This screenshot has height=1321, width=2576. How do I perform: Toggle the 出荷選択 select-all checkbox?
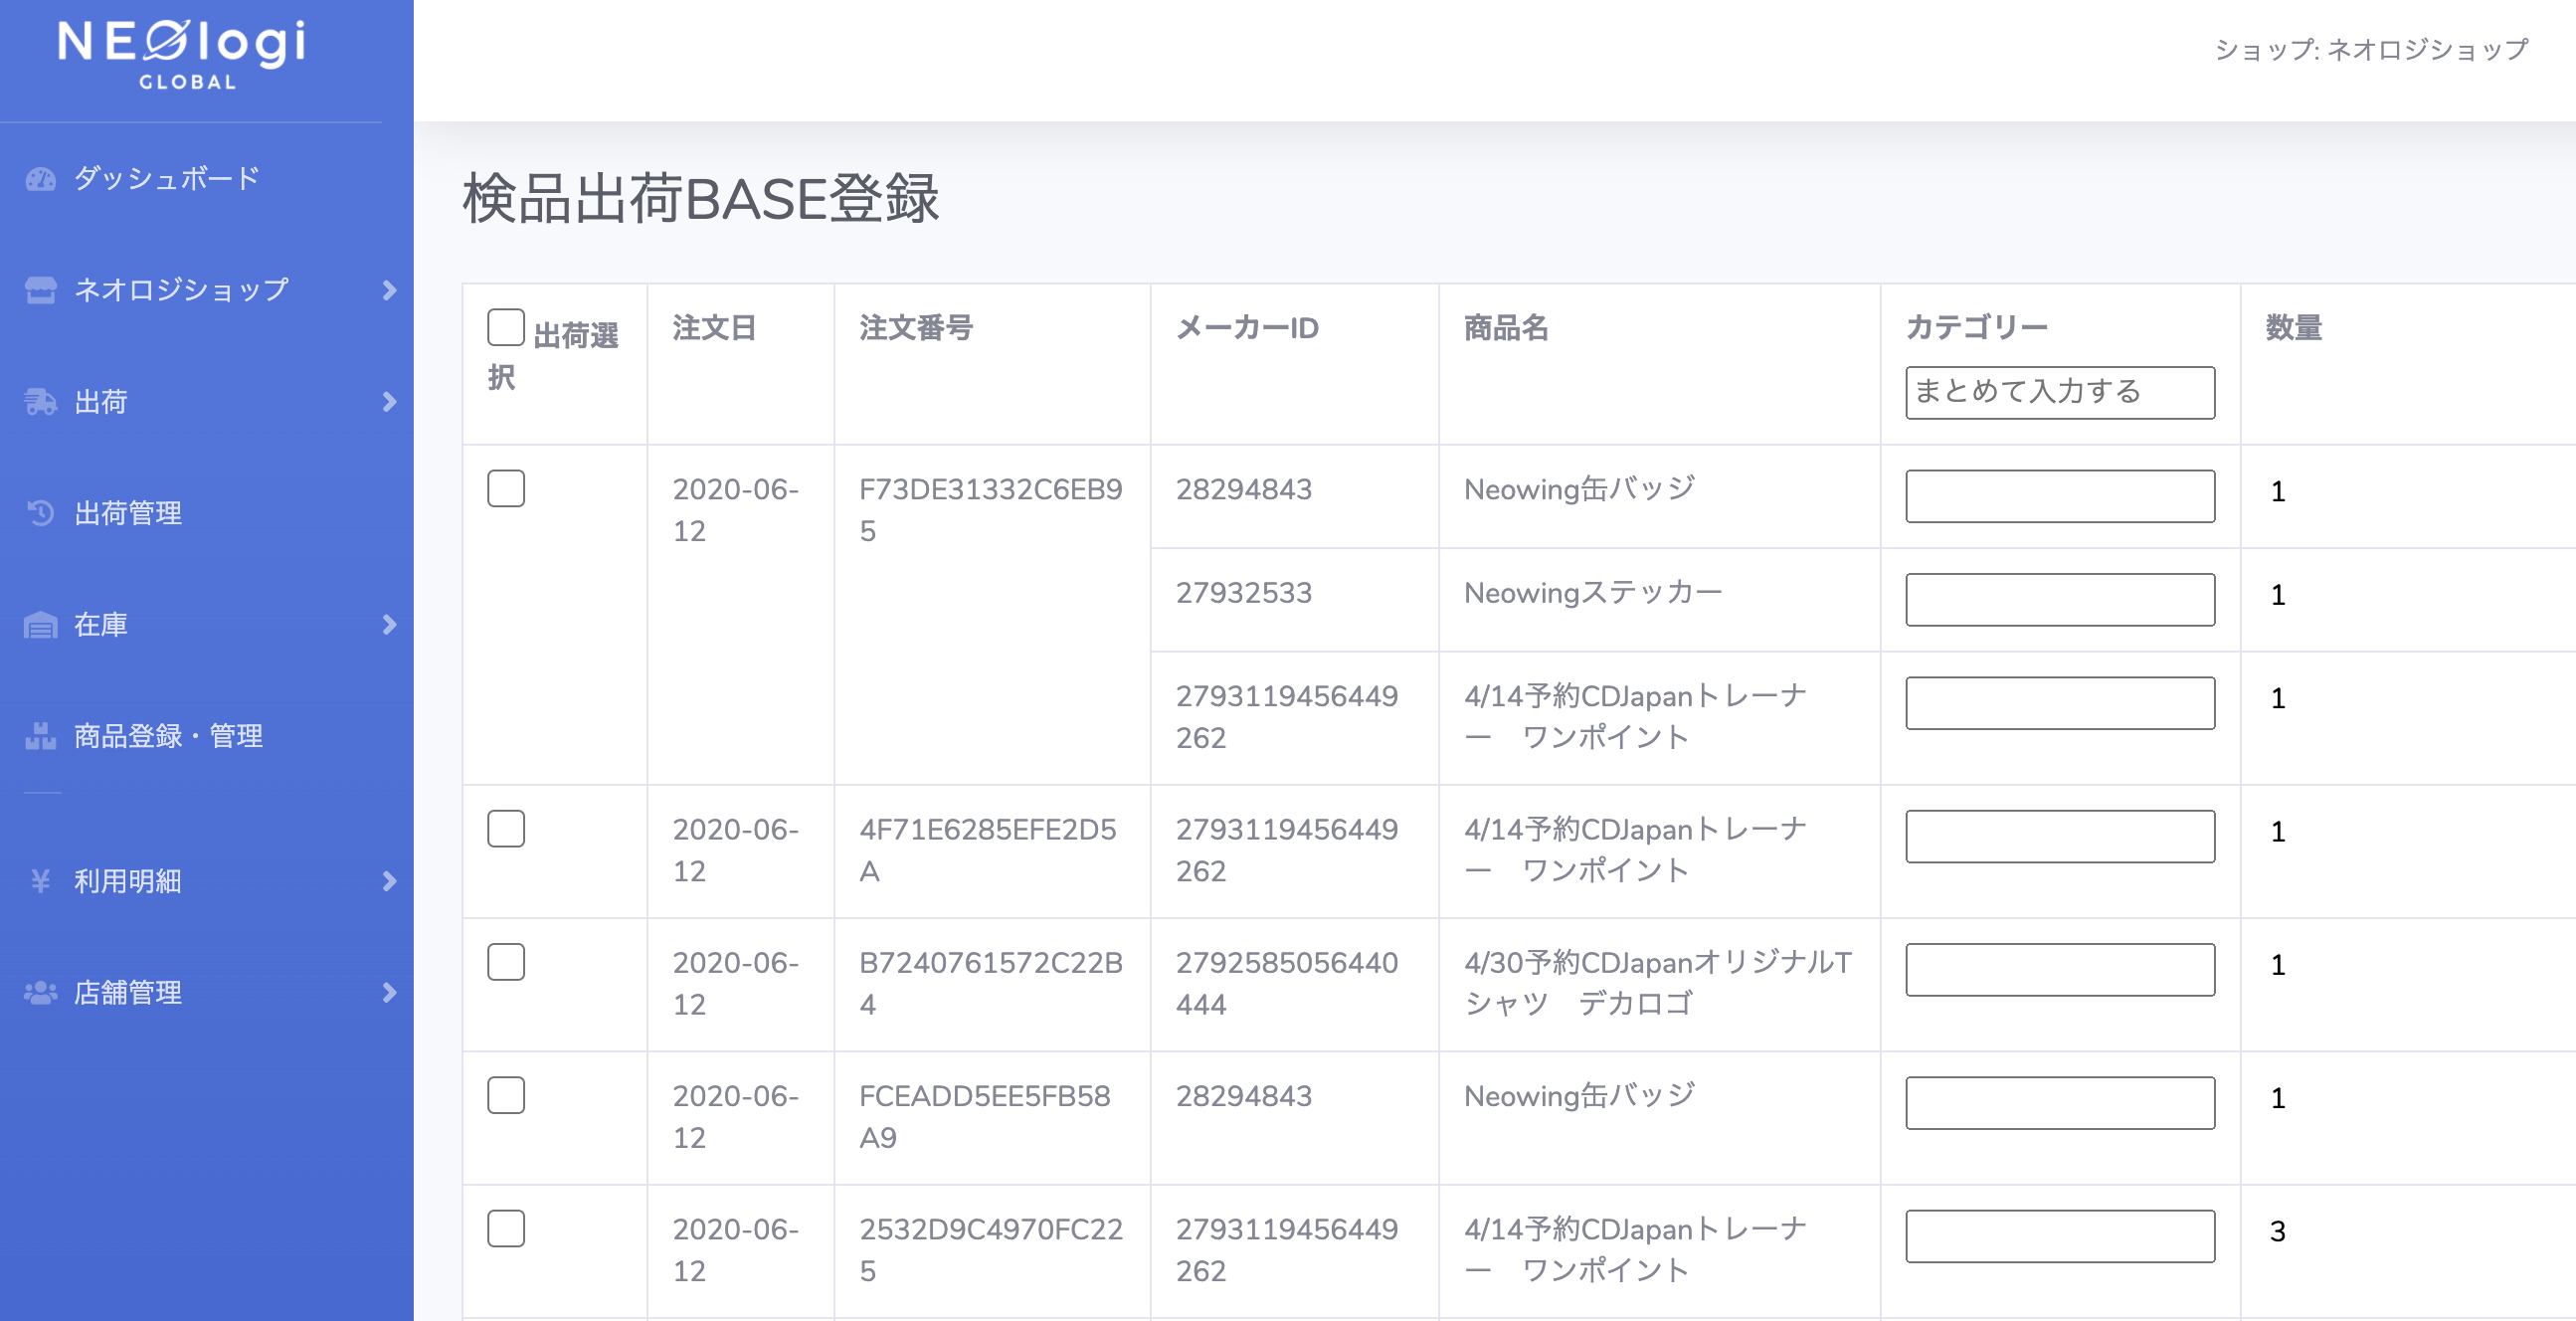[x=506, y=328]
